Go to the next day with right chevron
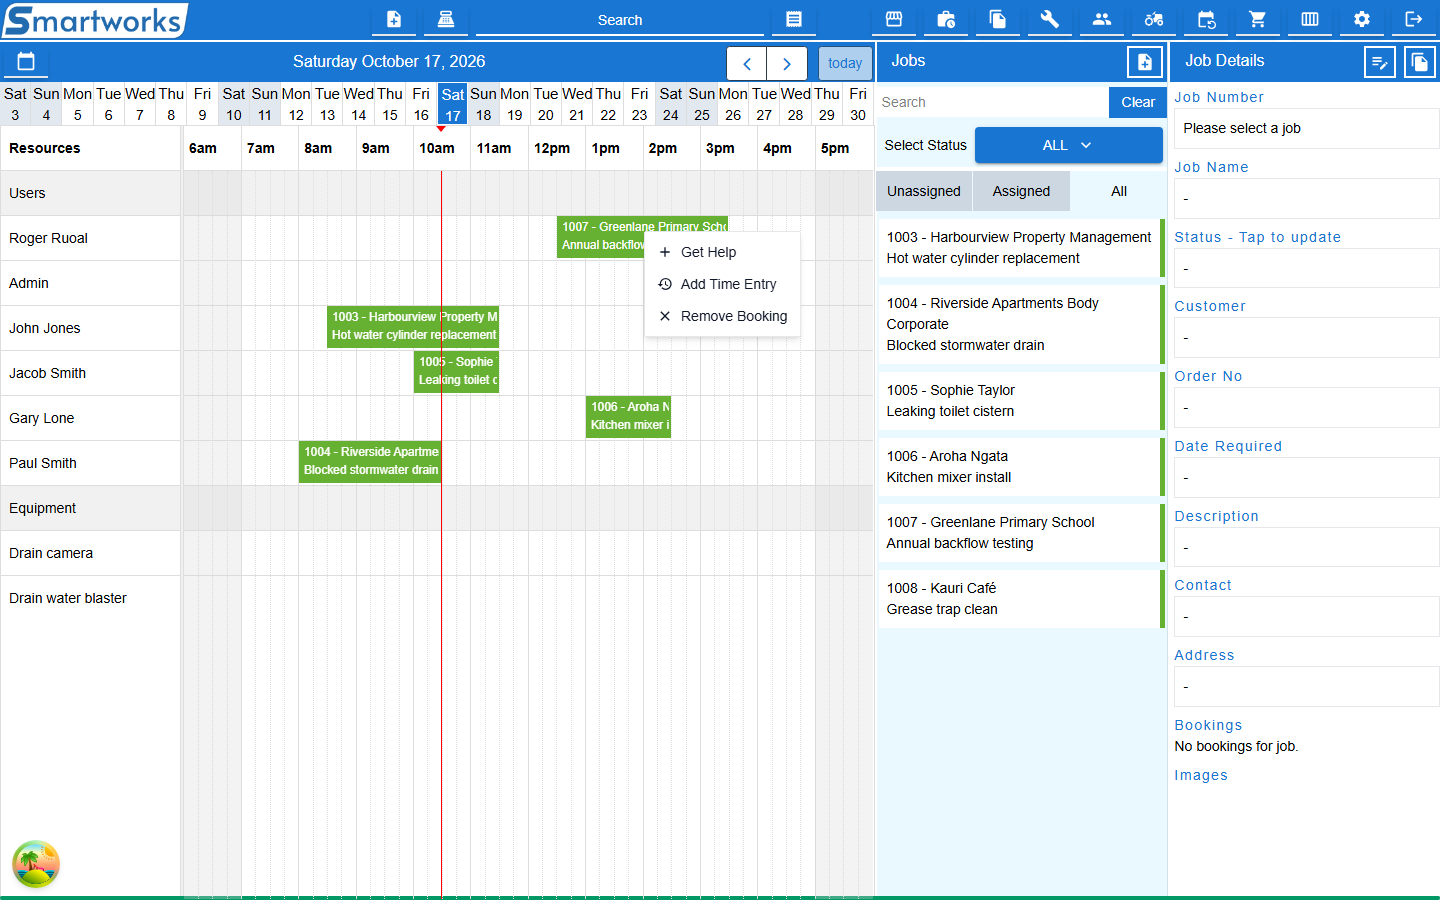 pos(787,63)
